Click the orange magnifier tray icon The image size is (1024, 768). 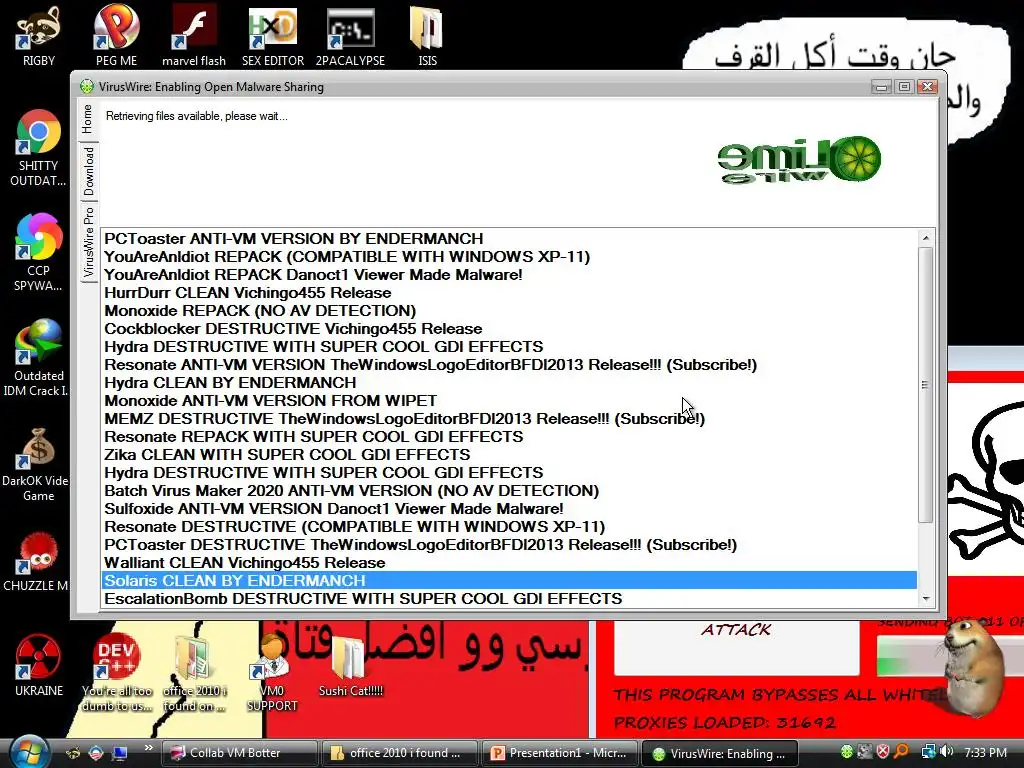pos(901,752)
